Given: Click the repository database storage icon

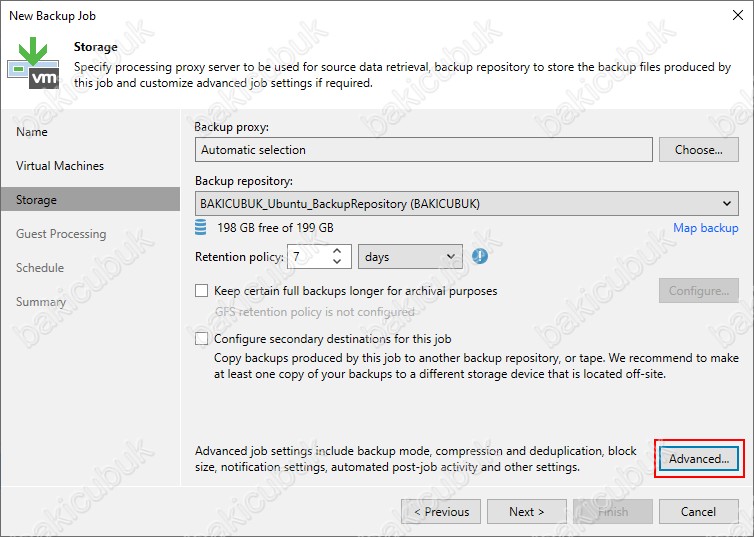Looking at the screenshot, I should (x=201, y=227).
